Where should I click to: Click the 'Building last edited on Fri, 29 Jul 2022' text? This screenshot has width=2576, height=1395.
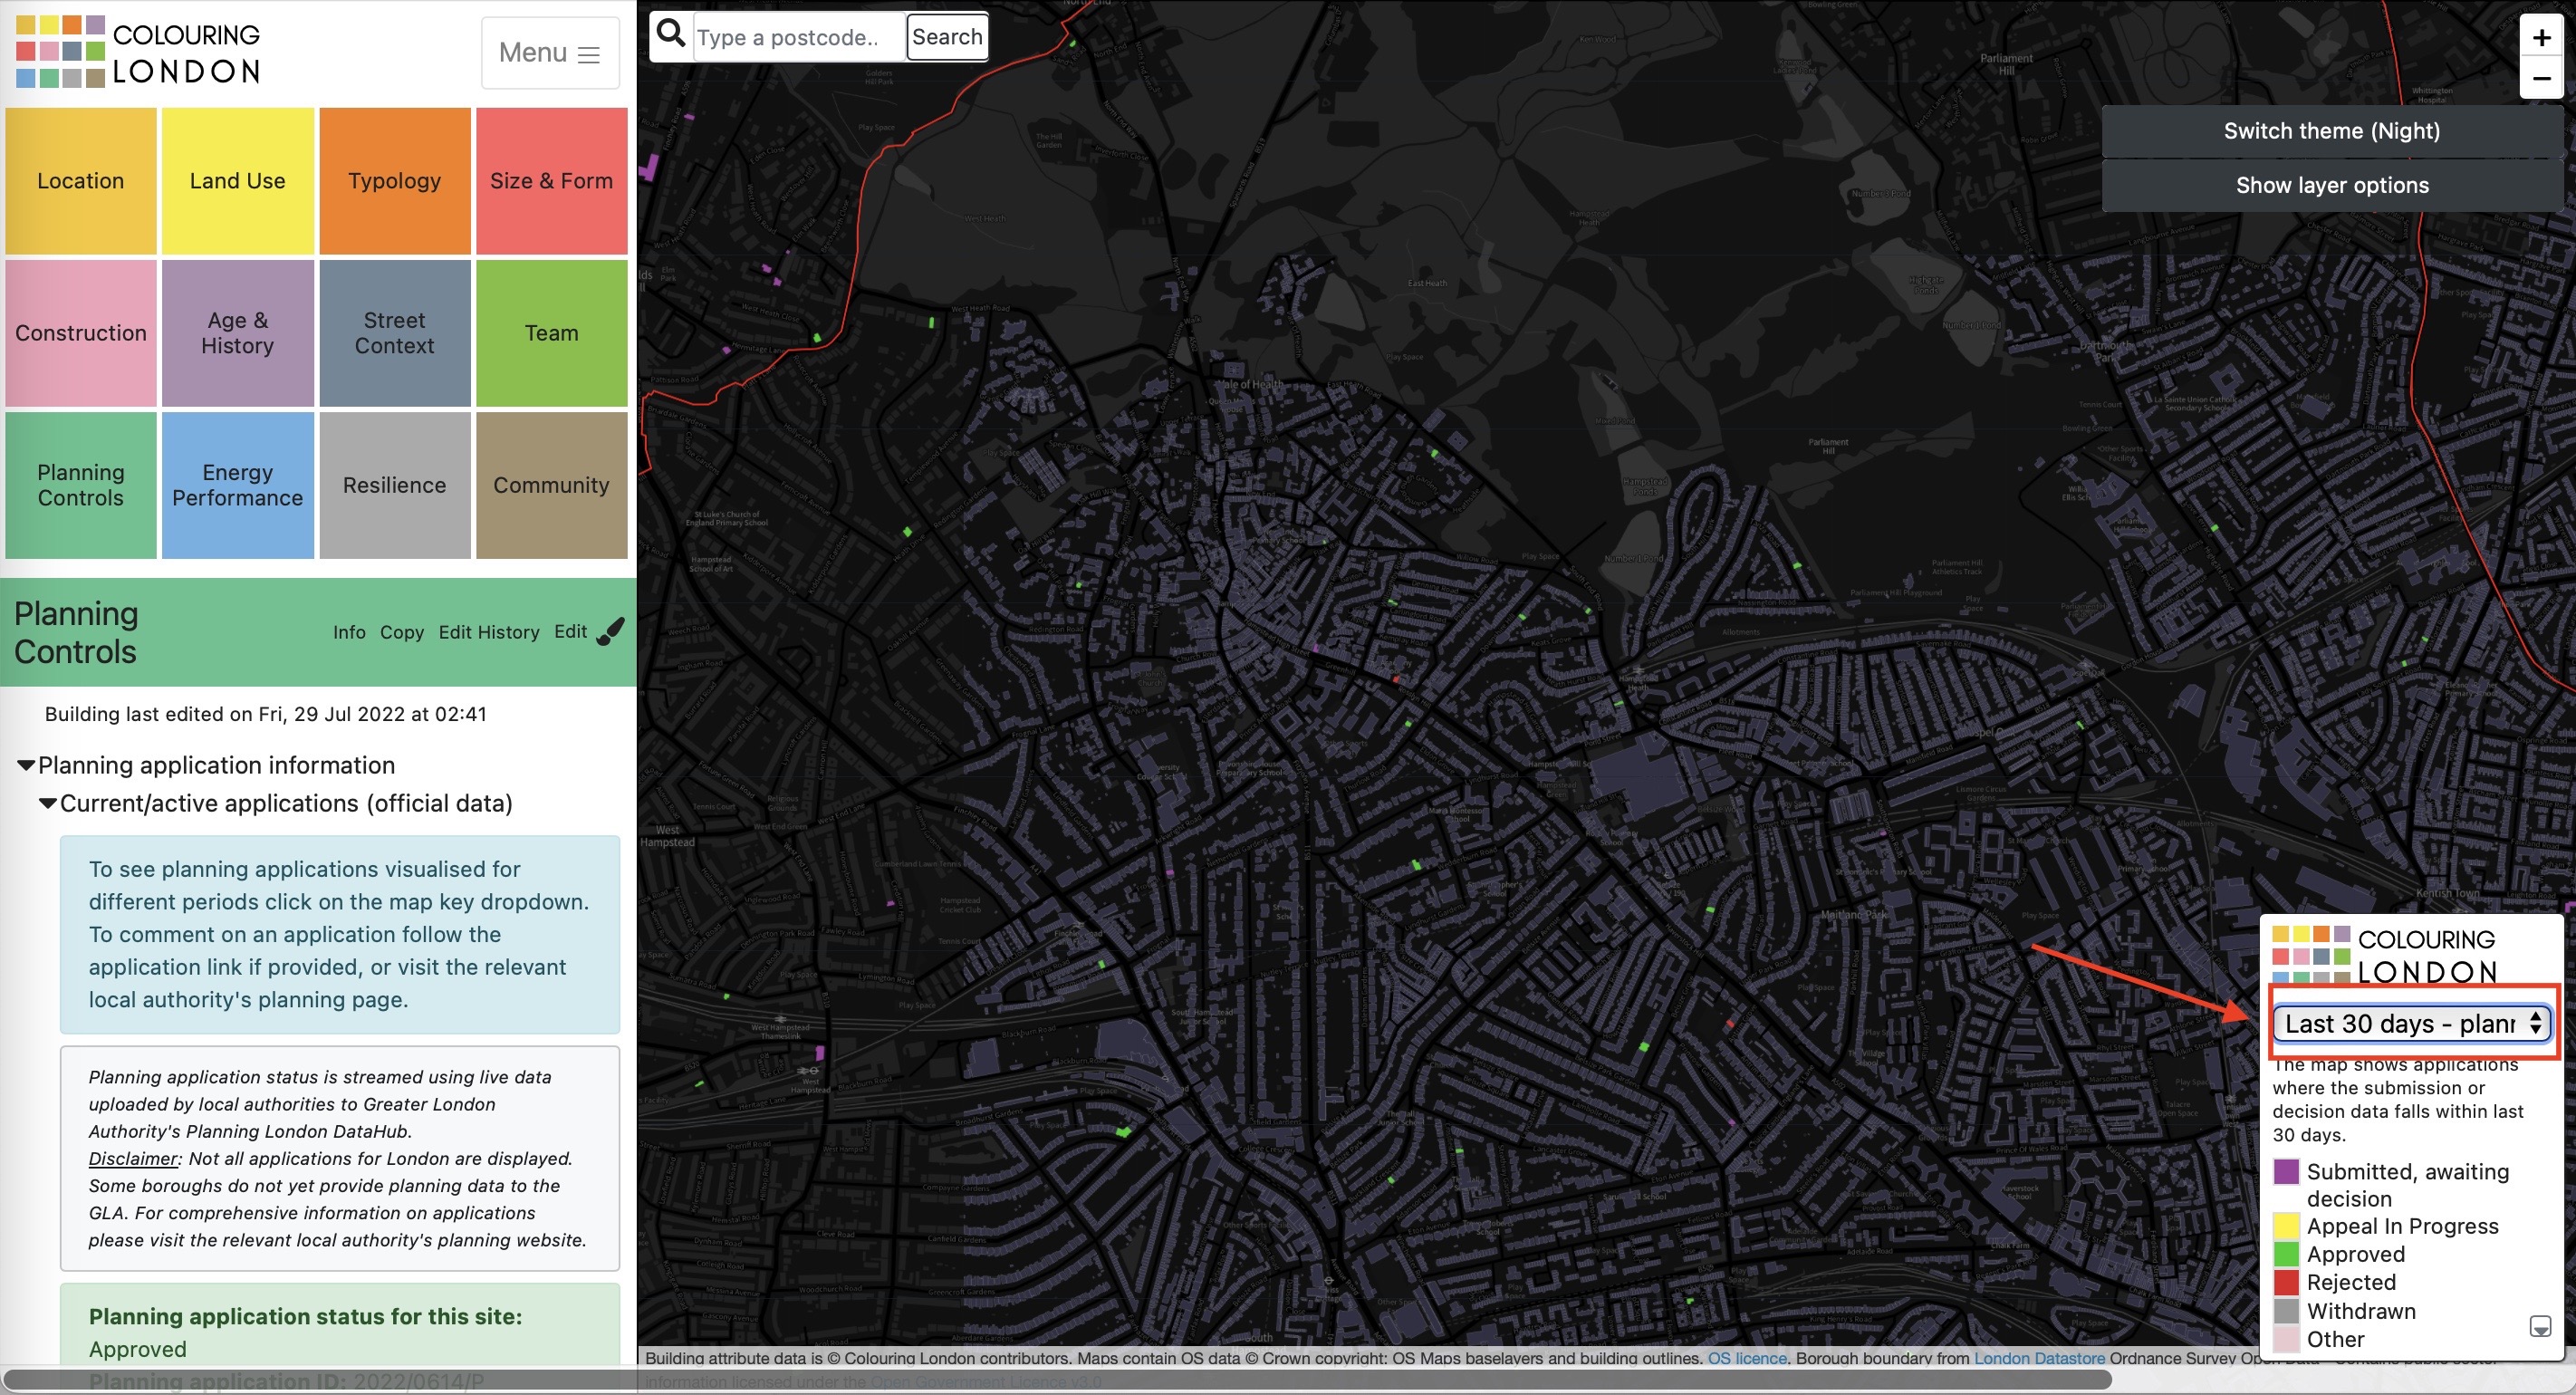266,714
